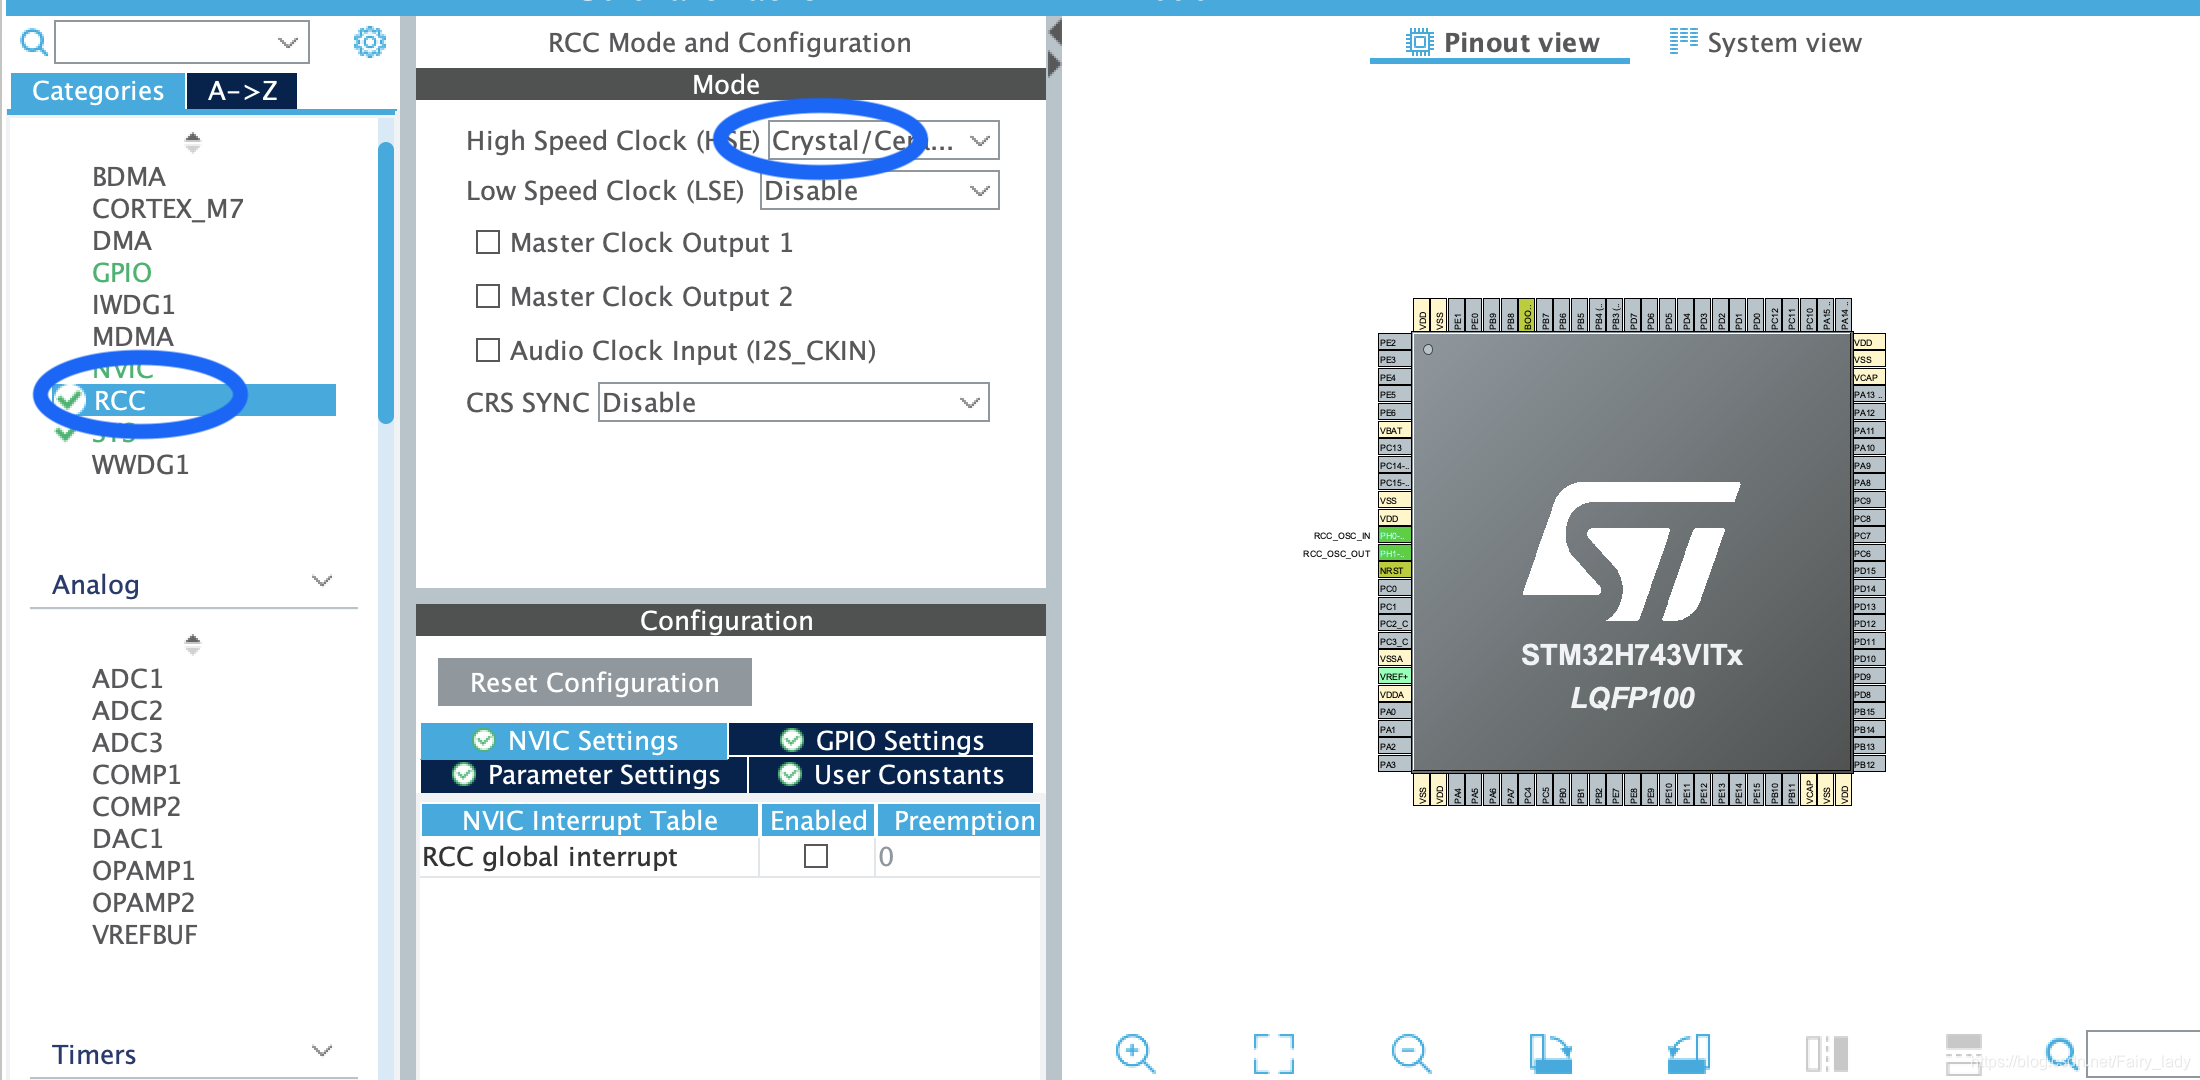Rotate the chip view clockwise
This screenshot has height=1080, width=2200.
pyautogui.click(x=1550, y=1053)
